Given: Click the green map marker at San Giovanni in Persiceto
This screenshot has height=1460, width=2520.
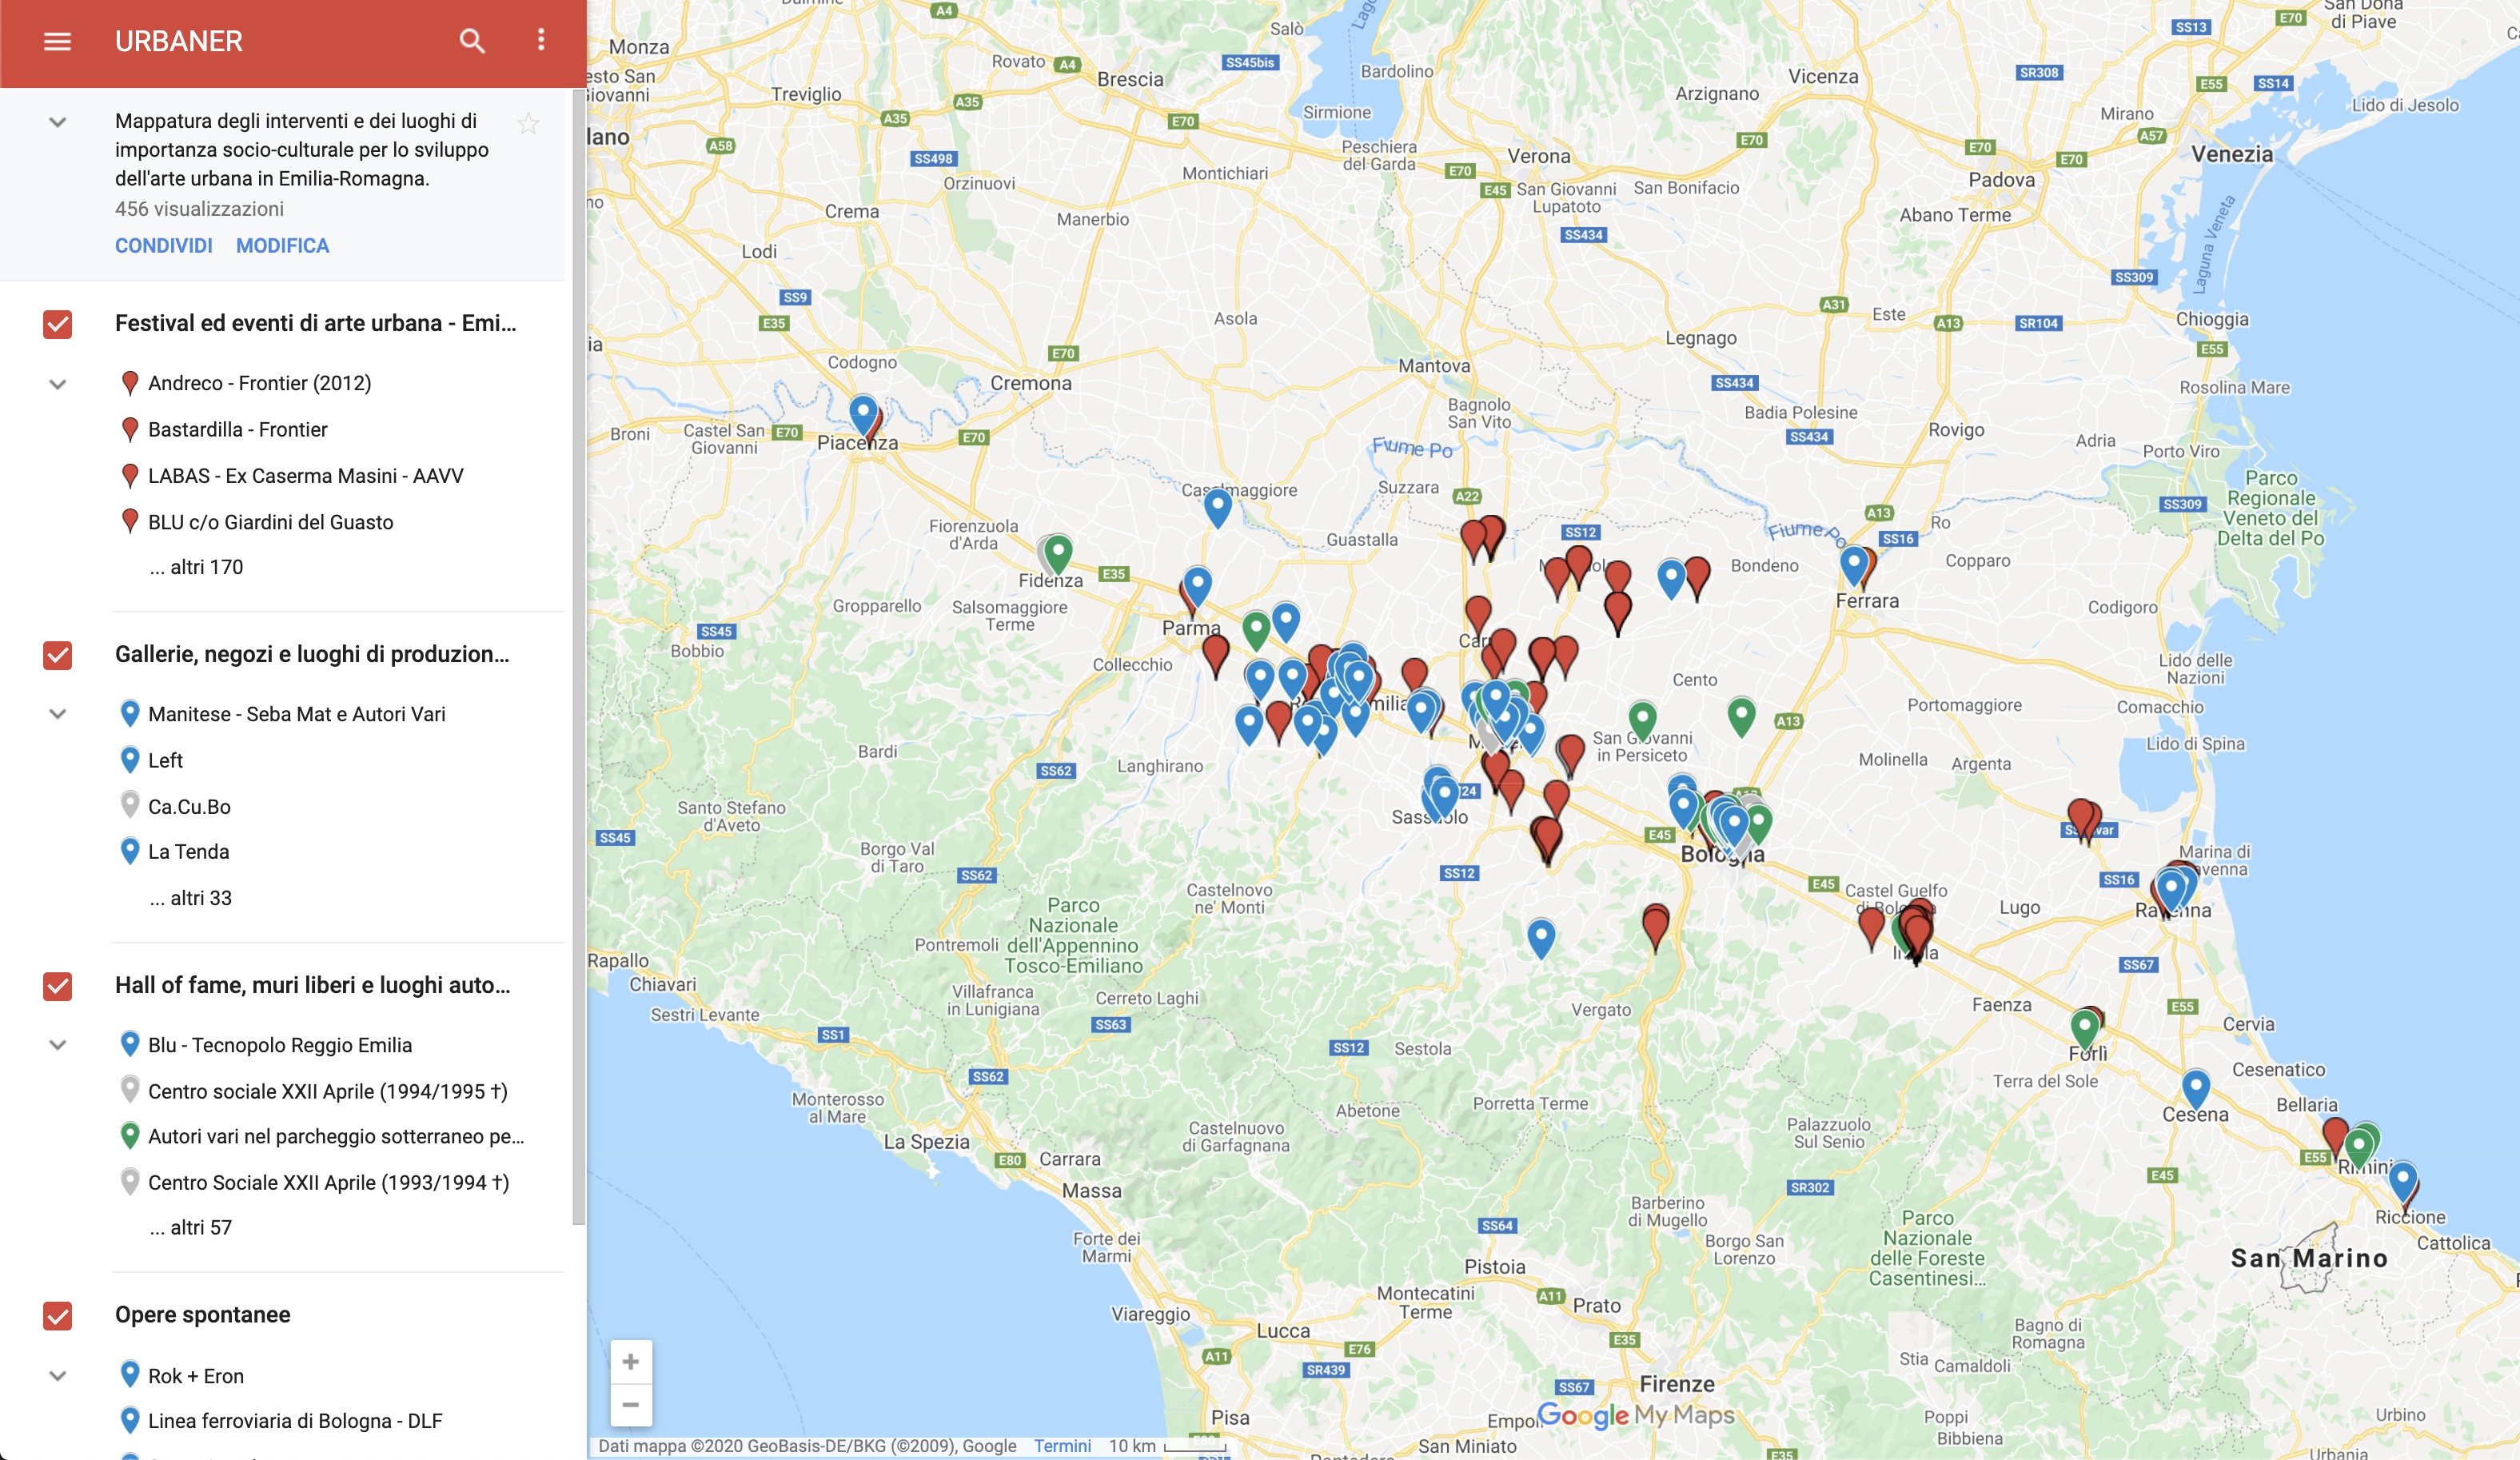Looking at the screenshot, I should [1642, 718].
